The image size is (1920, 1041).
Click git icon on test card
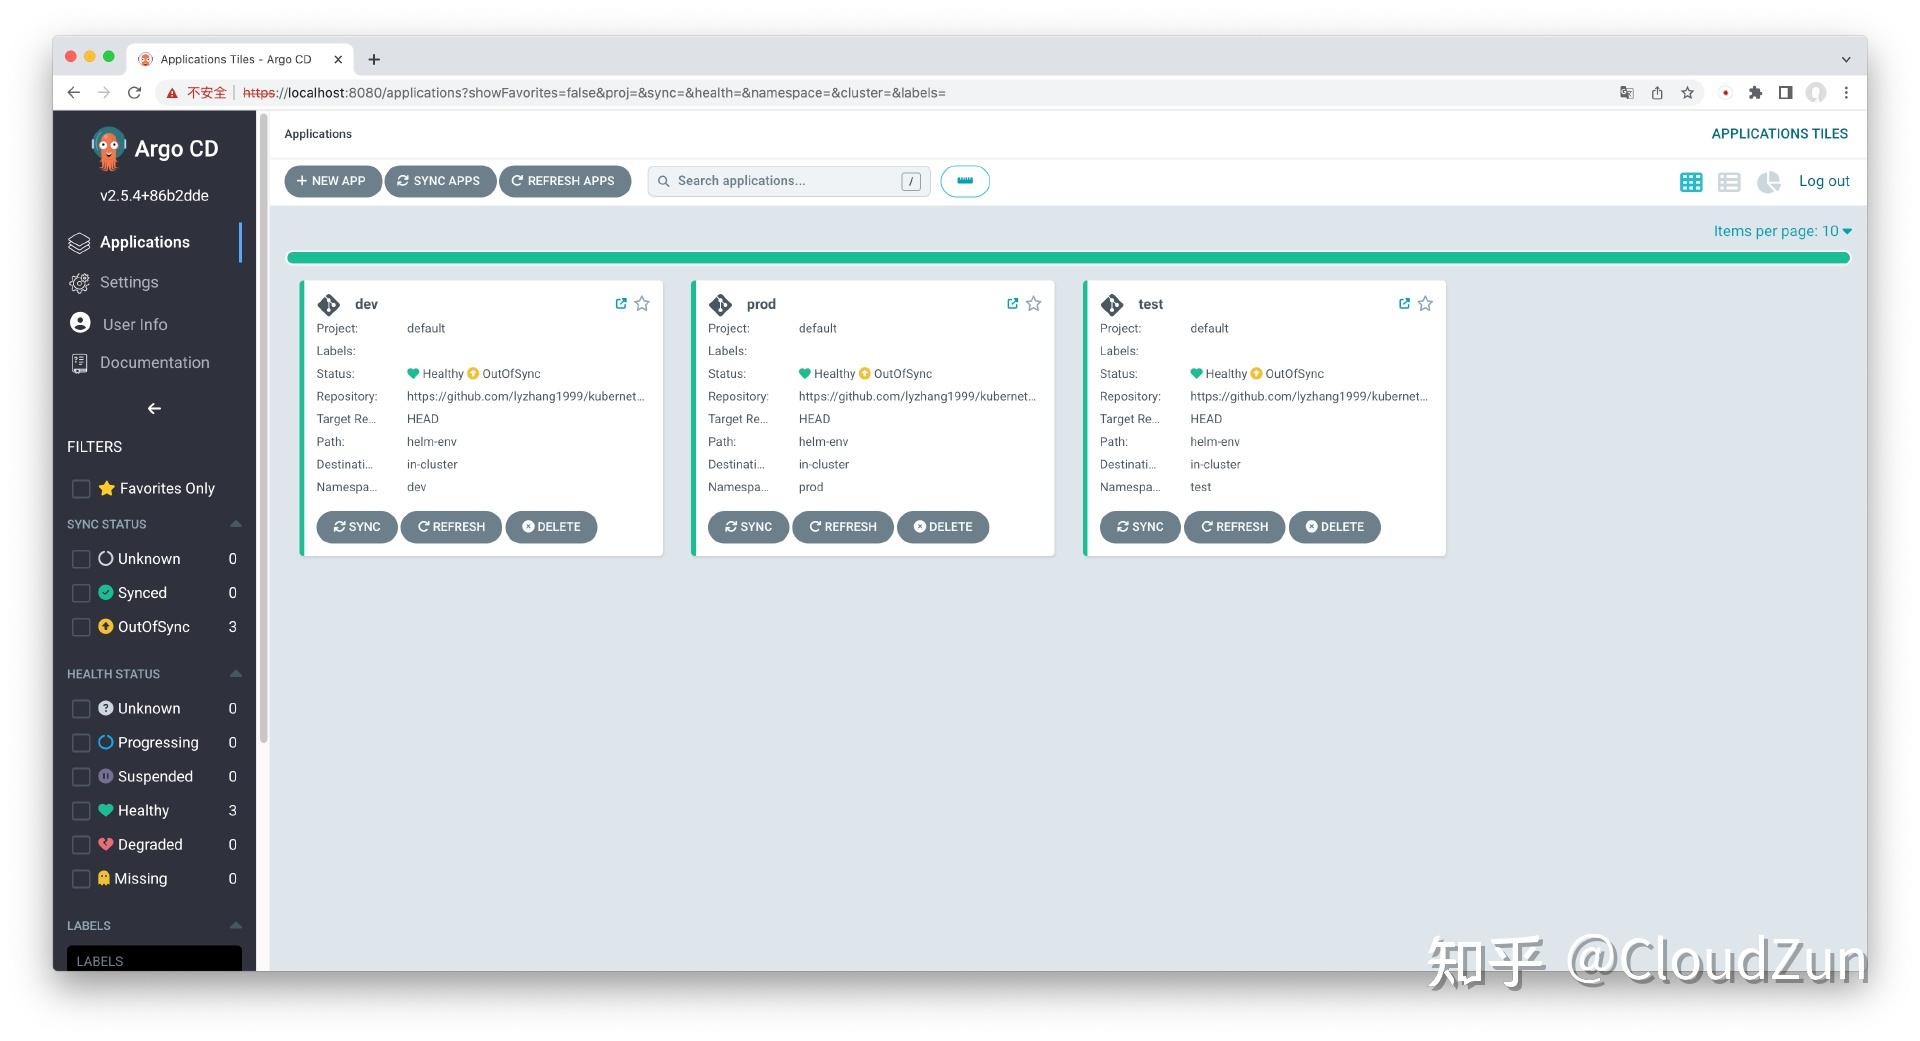tap(1112, 304)
